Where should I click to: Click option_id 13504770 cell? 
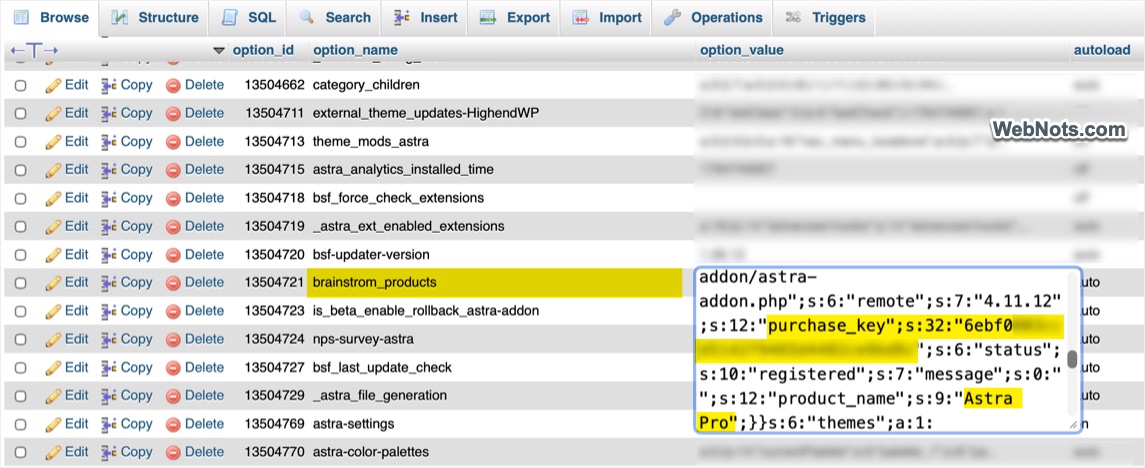pos(275,452)
